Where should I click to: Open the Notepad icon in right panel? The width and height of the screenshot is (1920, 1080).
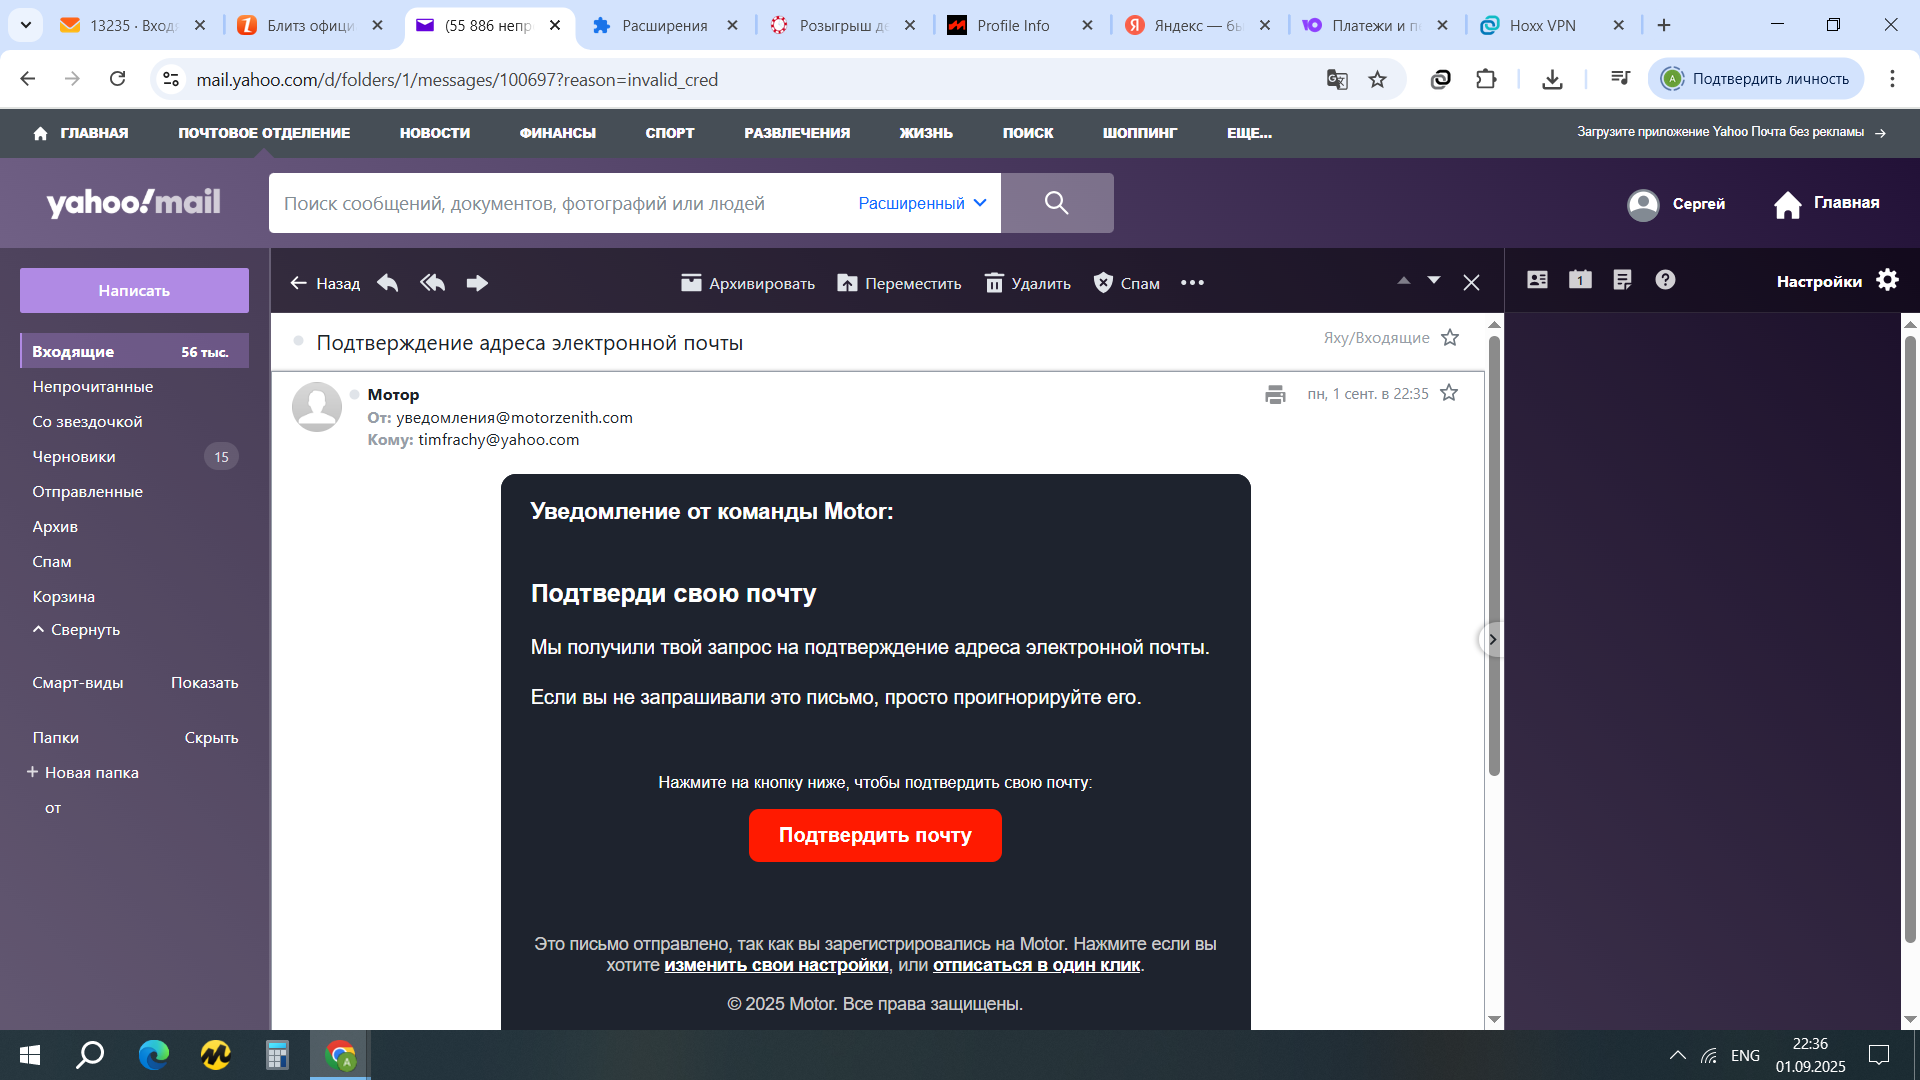click(x=1622, y=280)
